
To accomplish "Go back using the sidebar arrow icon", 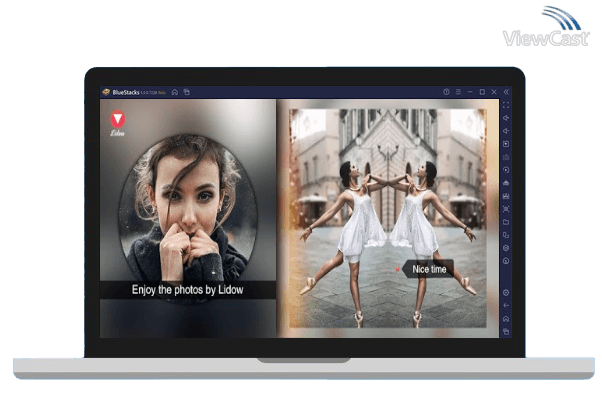I will click(506, 305).
